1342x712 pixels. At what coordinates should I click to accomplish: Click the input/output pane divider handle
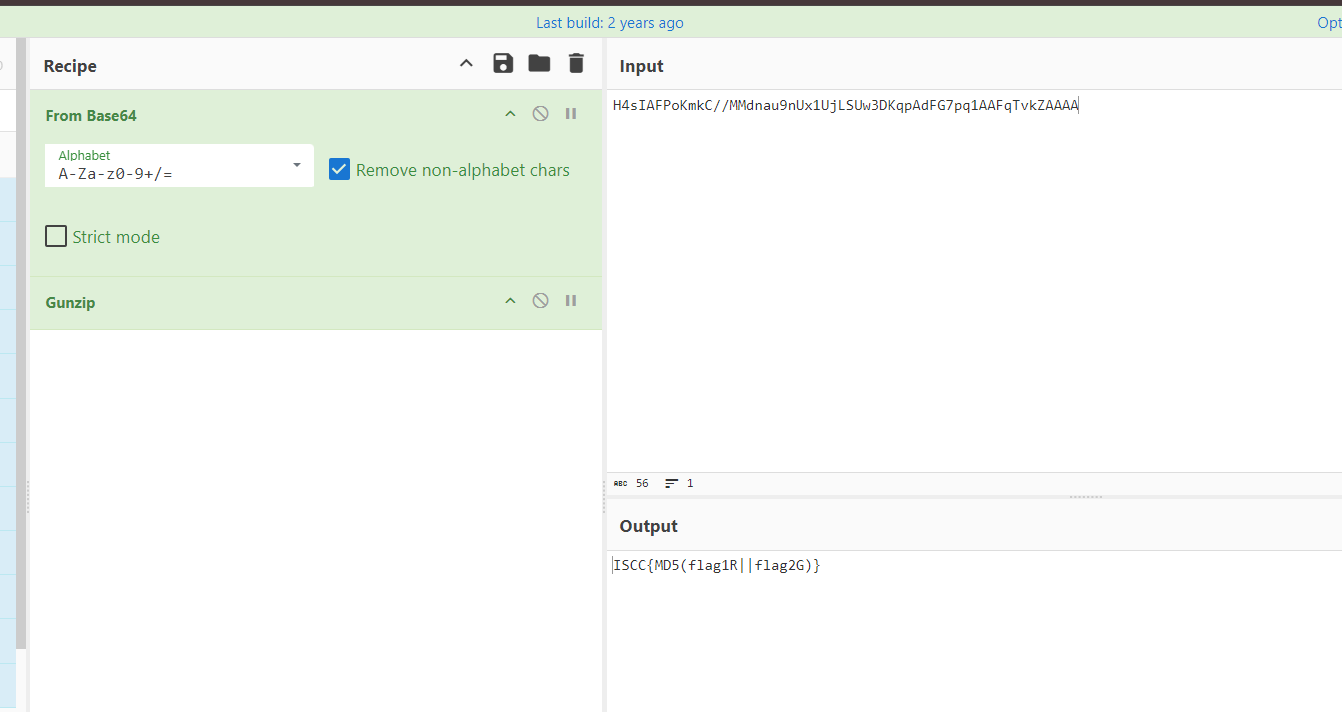[1086, 497]
